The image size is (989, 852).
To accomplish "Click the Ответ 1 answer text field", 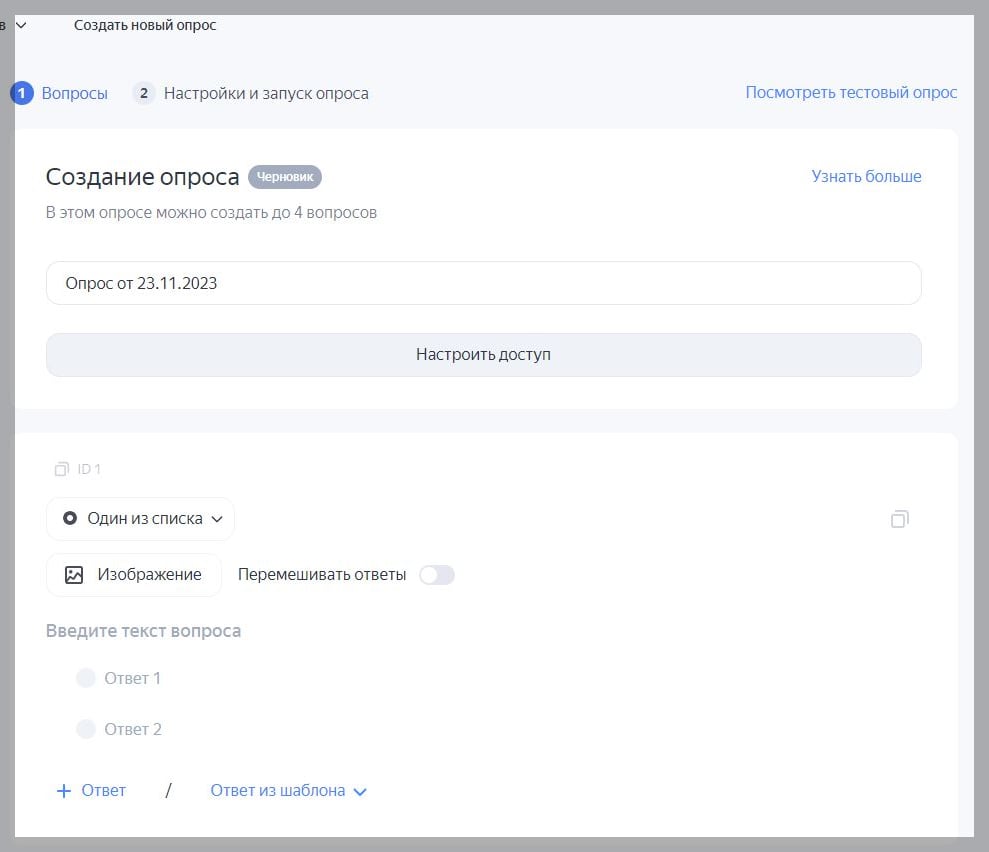I will (x=133, y=679).
